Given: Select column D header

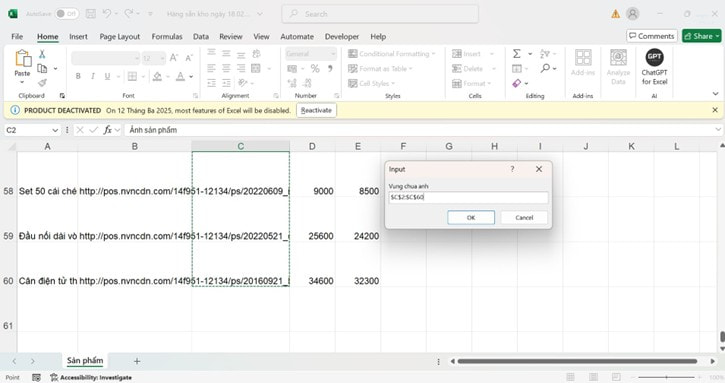Looking at the screenshot, I should pos(312,146).
